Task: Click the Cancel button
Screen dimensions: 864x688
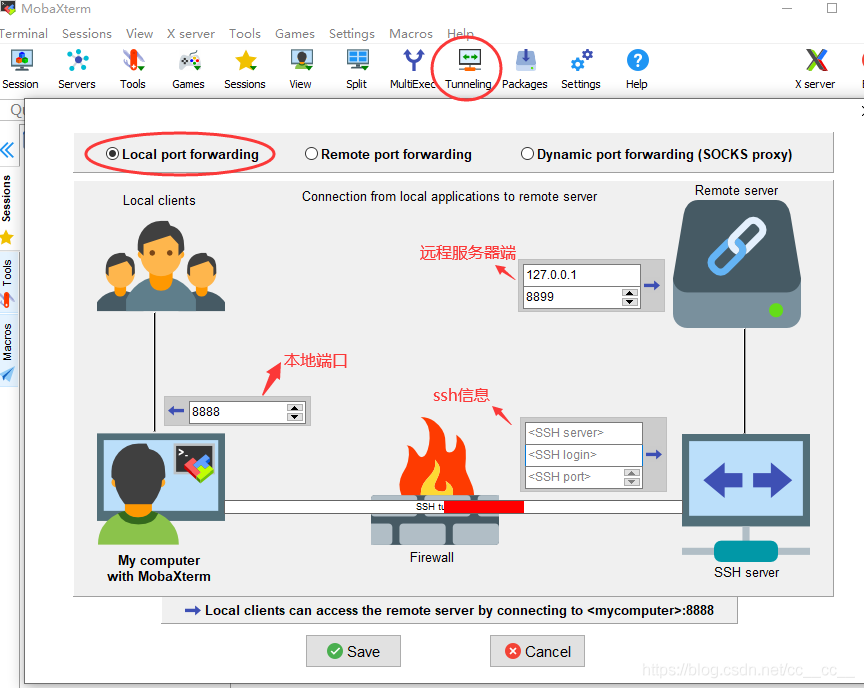Action: (537, 651)
